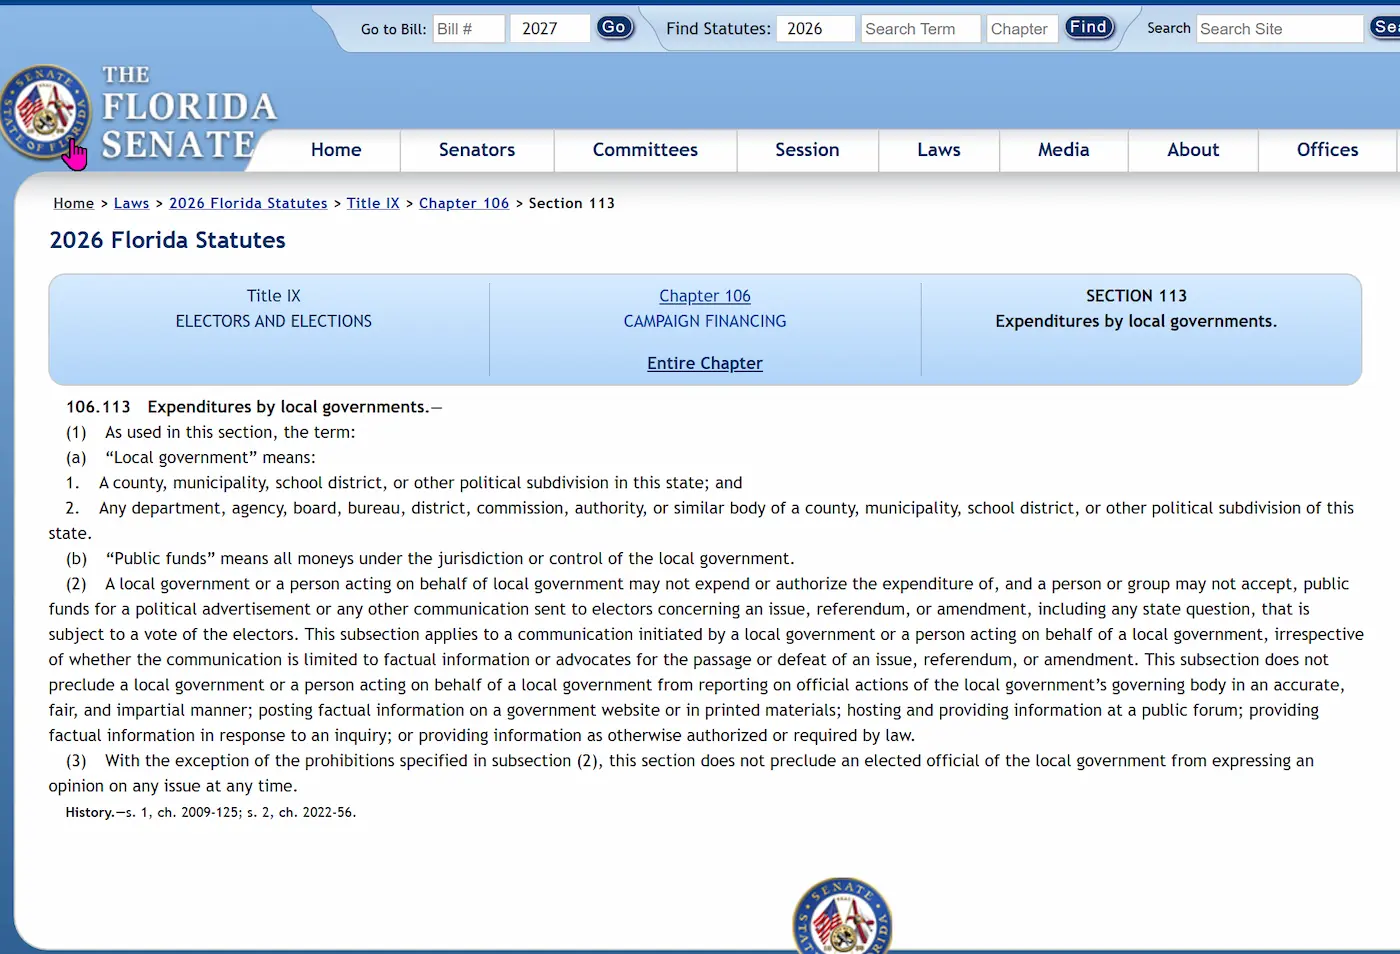Click the Bill # input field

pos(468,29)
